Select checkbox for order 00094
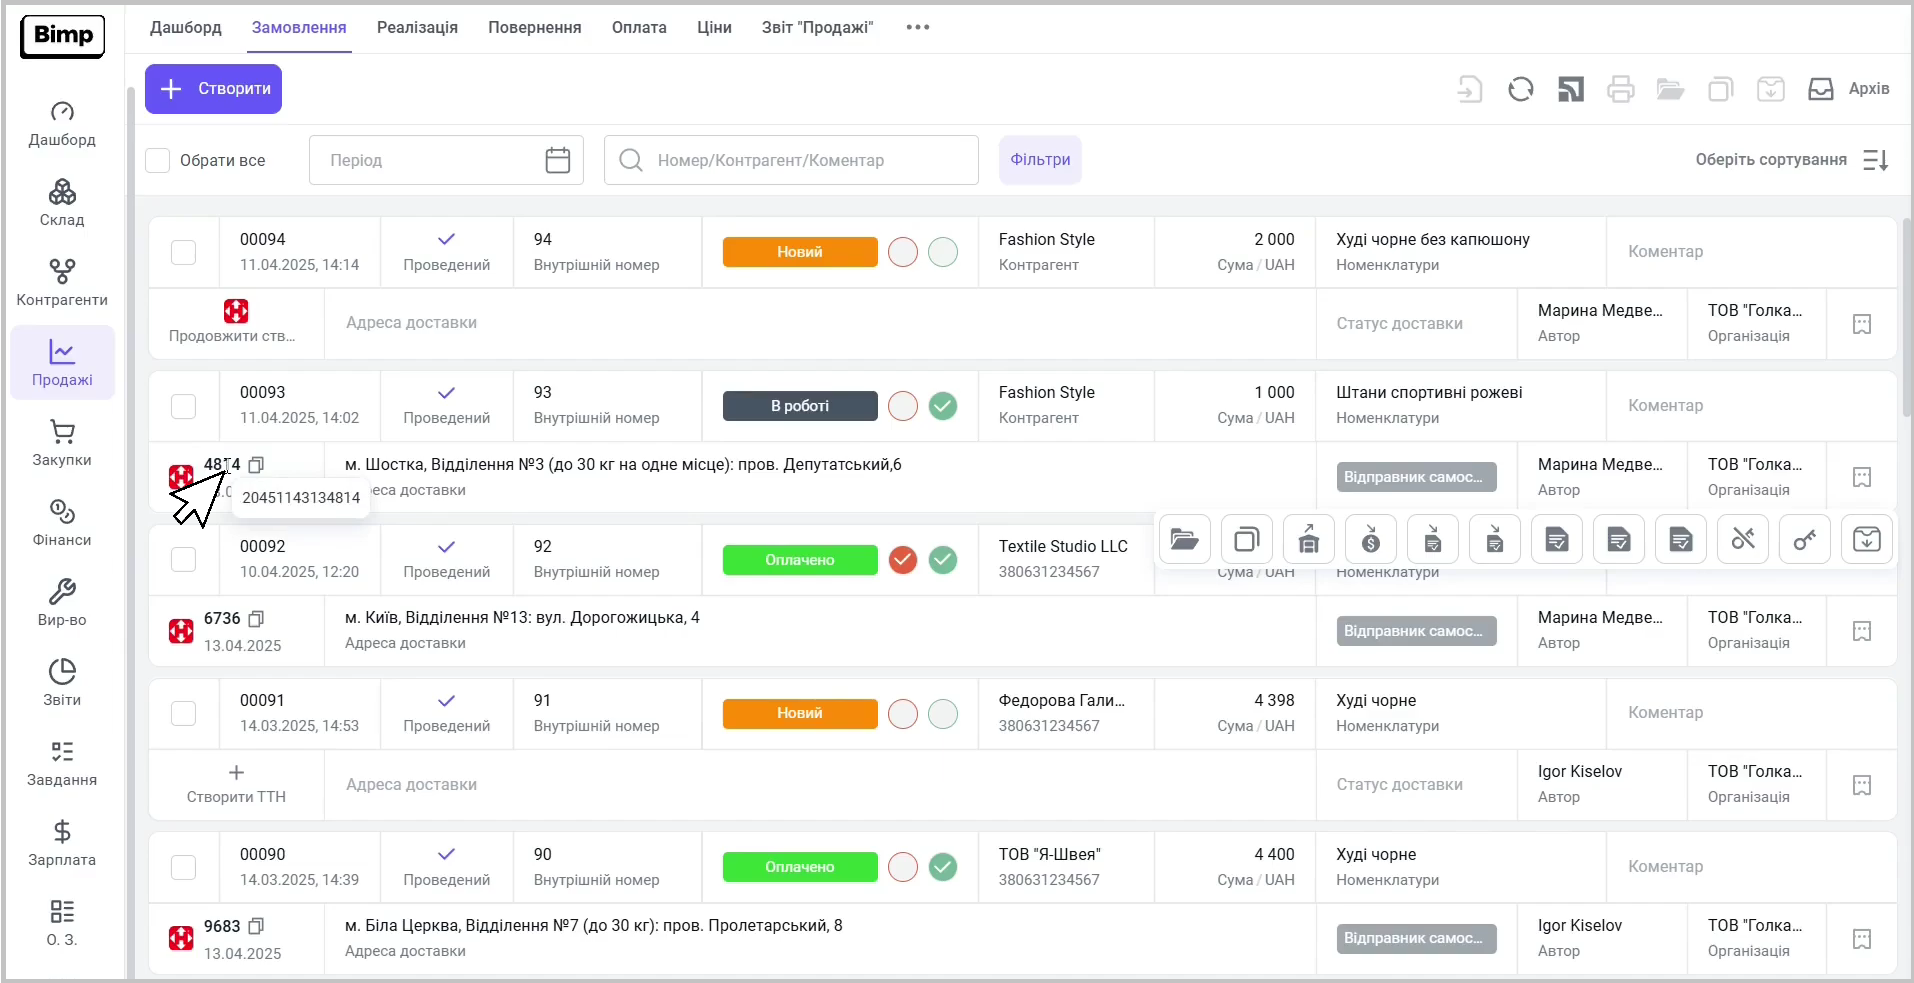Viewport: 1914px width, 983px height. click(x=183, y=252)
